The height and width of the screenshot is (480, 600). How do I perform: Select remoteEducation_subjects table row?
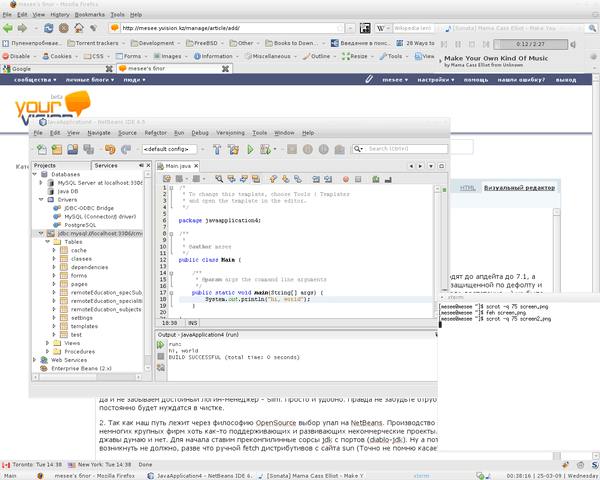pyautogui.click(x=106, y=309)
